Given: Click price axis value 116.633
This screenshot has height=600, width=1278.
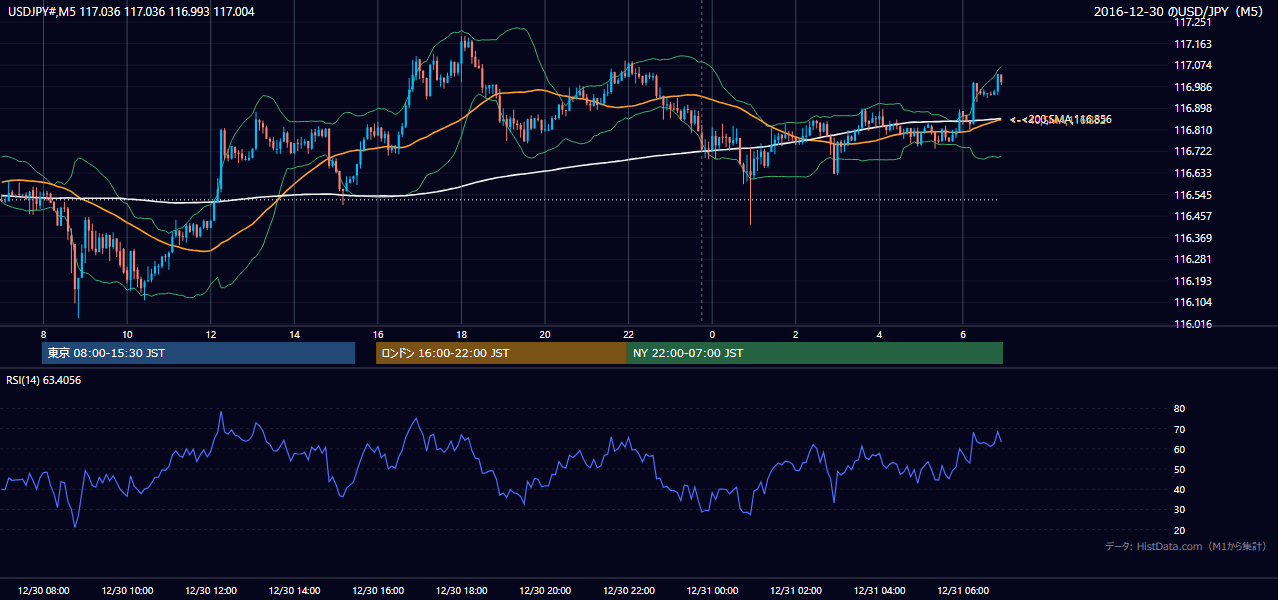Looking at the screenshot, I should point(1193,173).
